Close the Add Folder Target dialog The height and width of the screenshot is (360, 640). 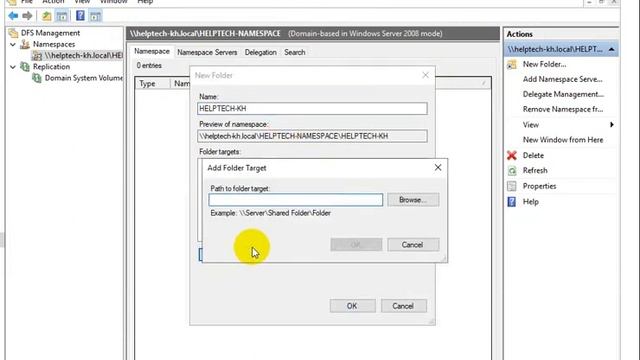(438, 168)
